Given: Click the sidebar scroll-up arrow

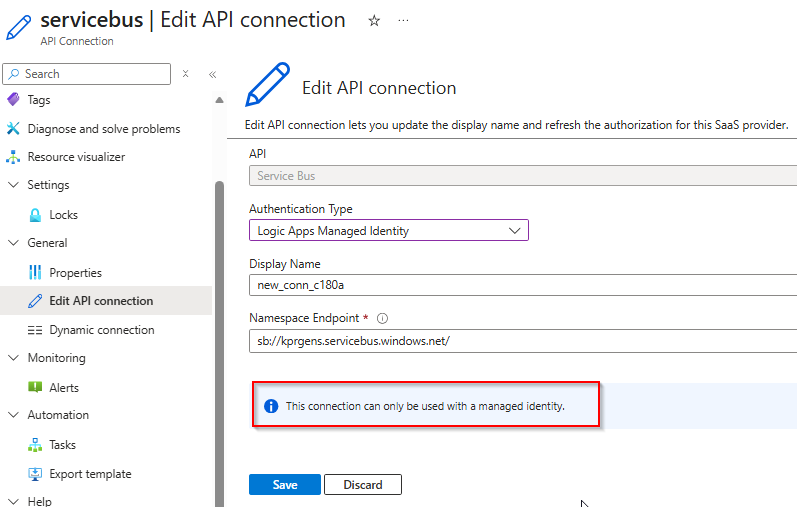Looking at the screenshot, I should (220, 100).
